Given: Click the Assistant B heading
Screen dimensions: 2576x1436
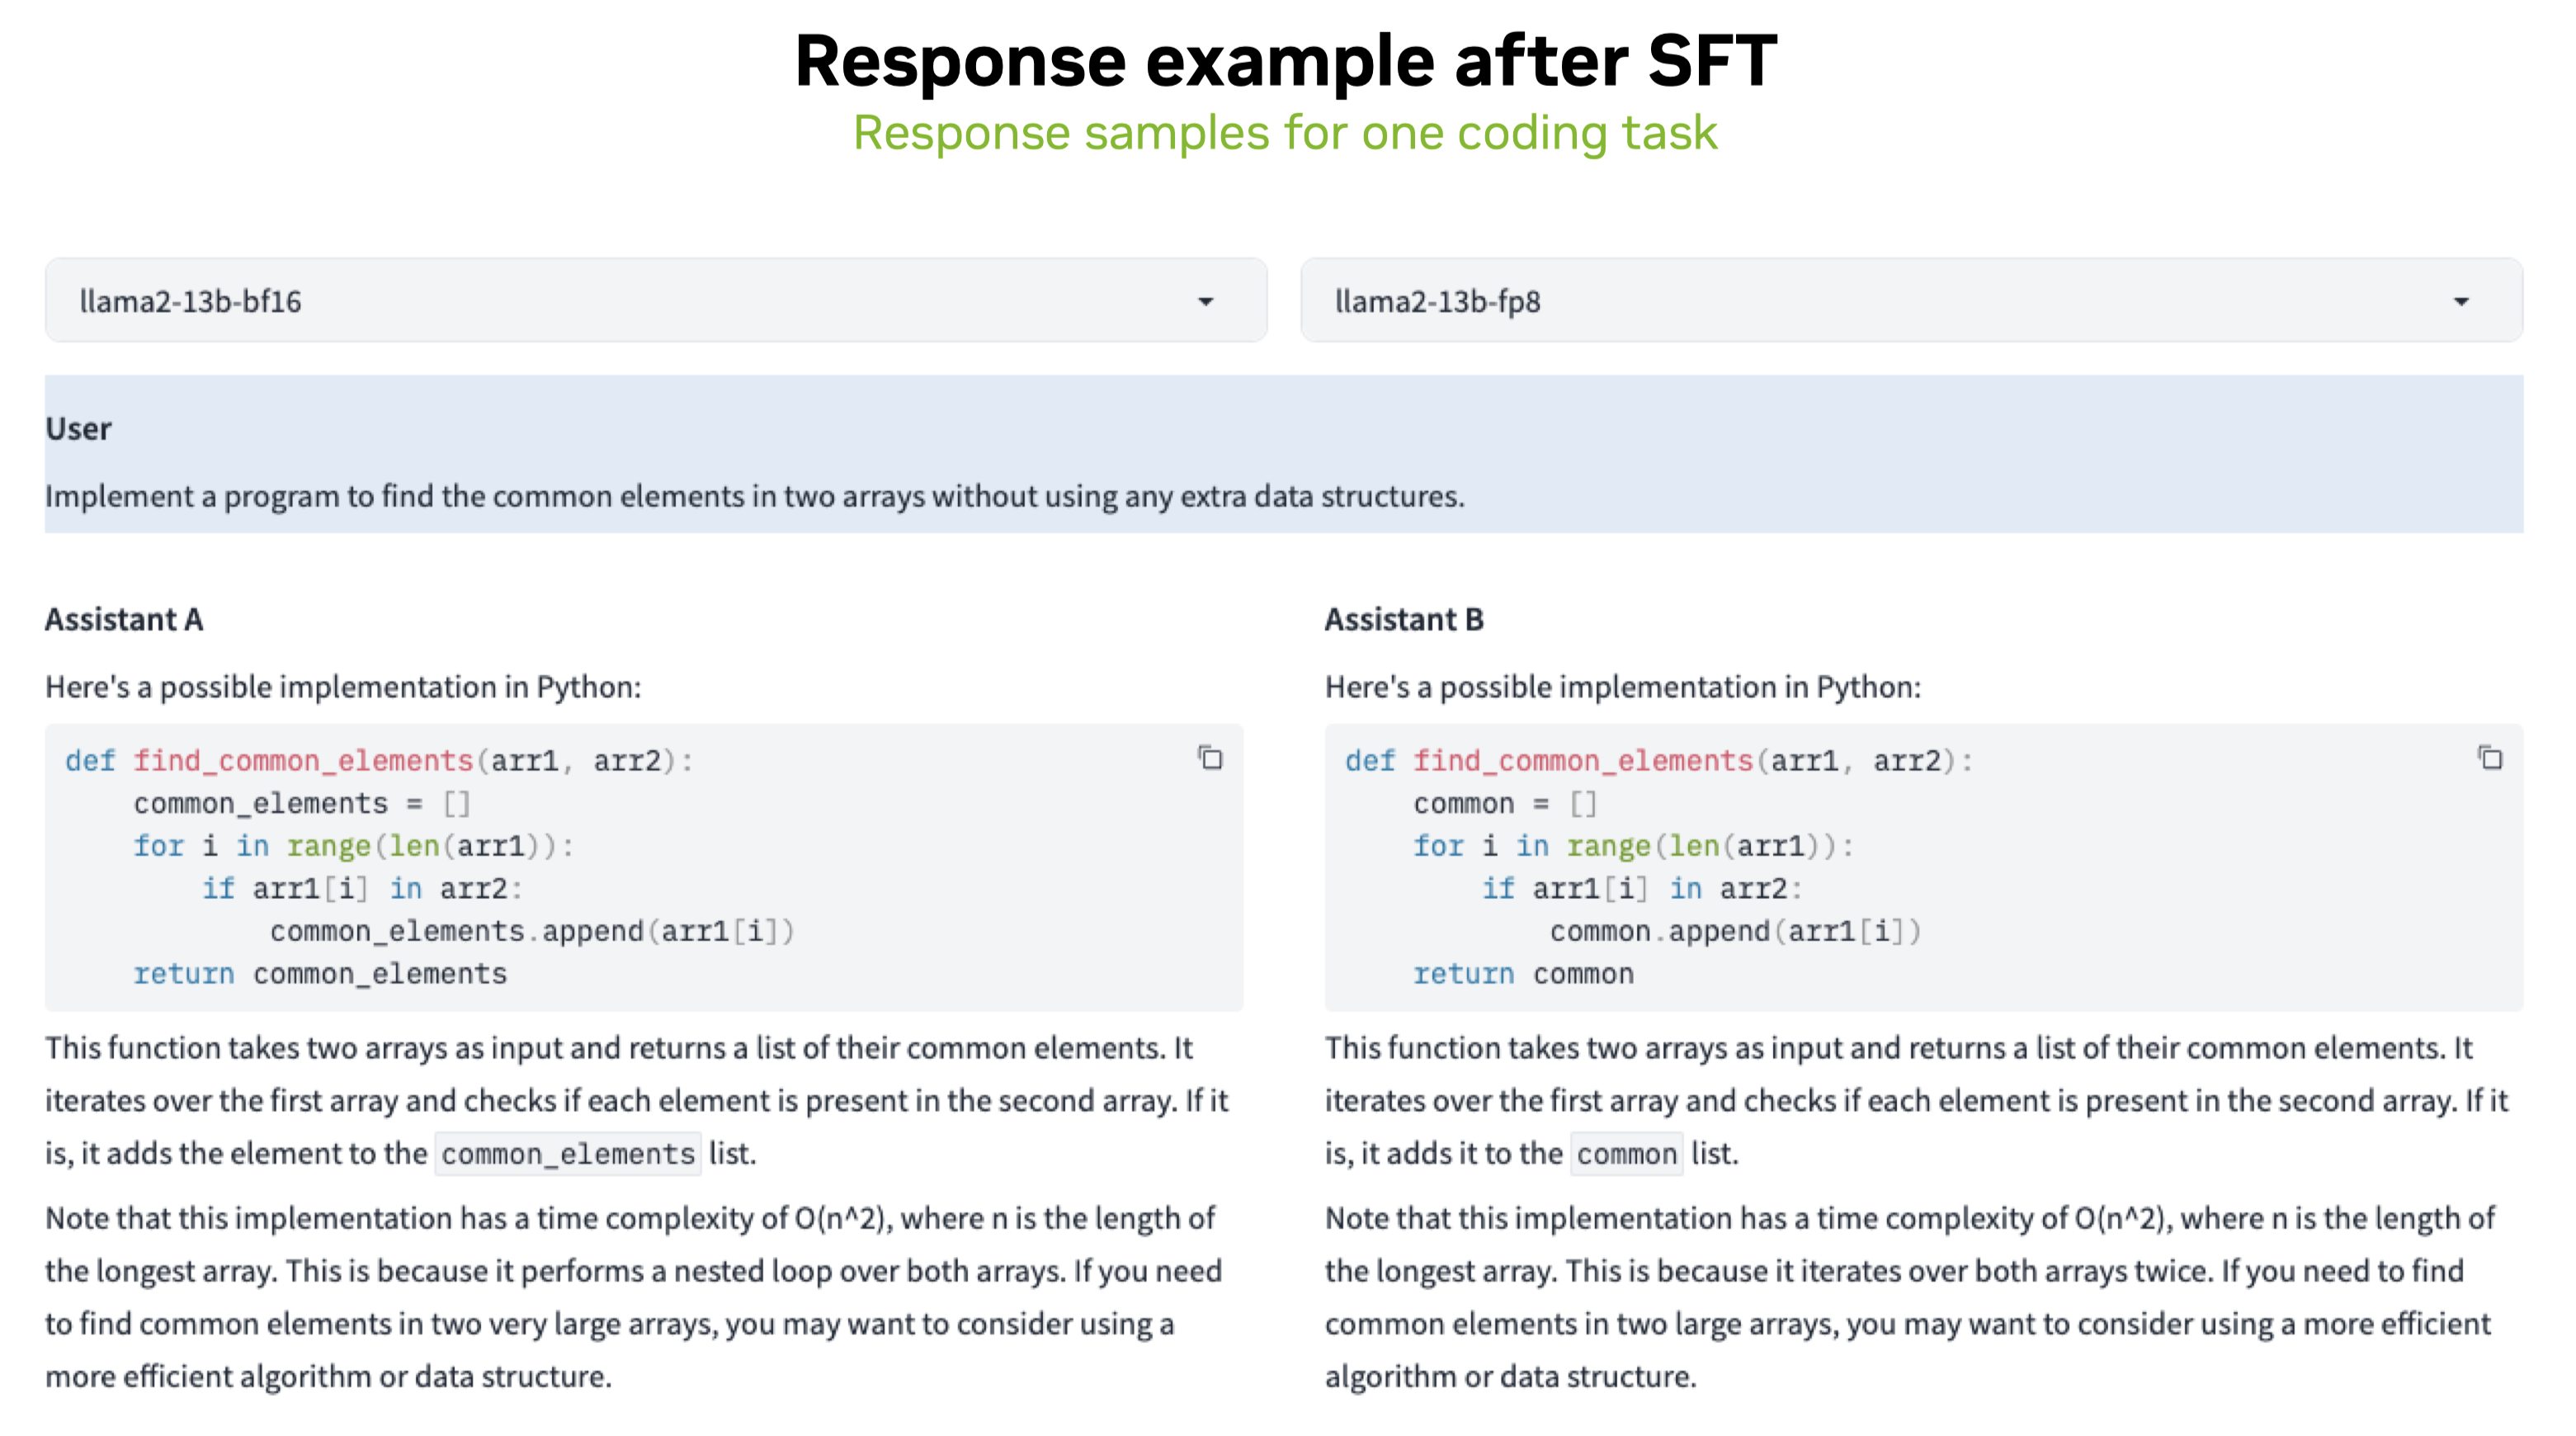Looking at the screenshot, I should (x=1404, y=619).
